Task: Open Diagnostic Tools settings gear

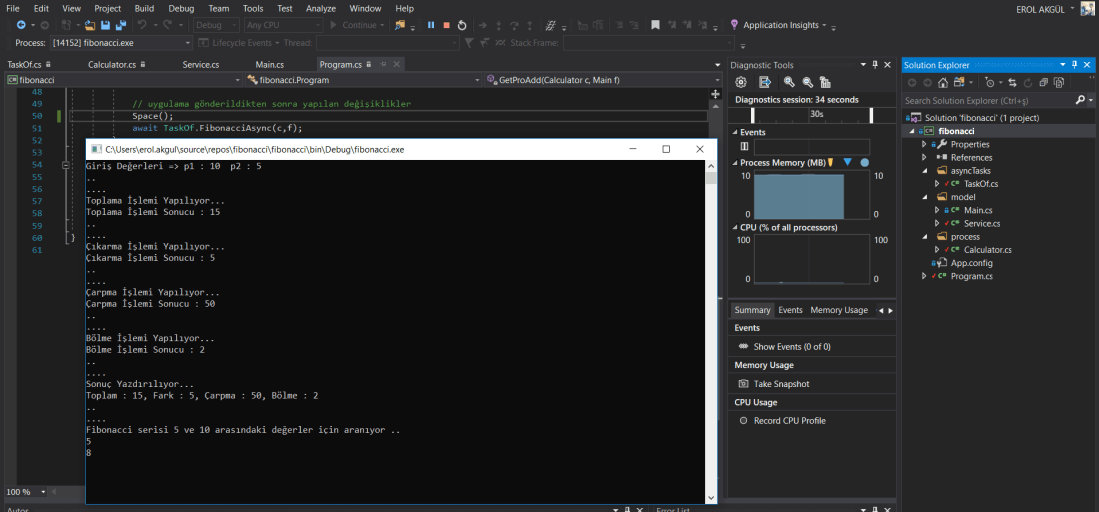Action: click(742, 82)
